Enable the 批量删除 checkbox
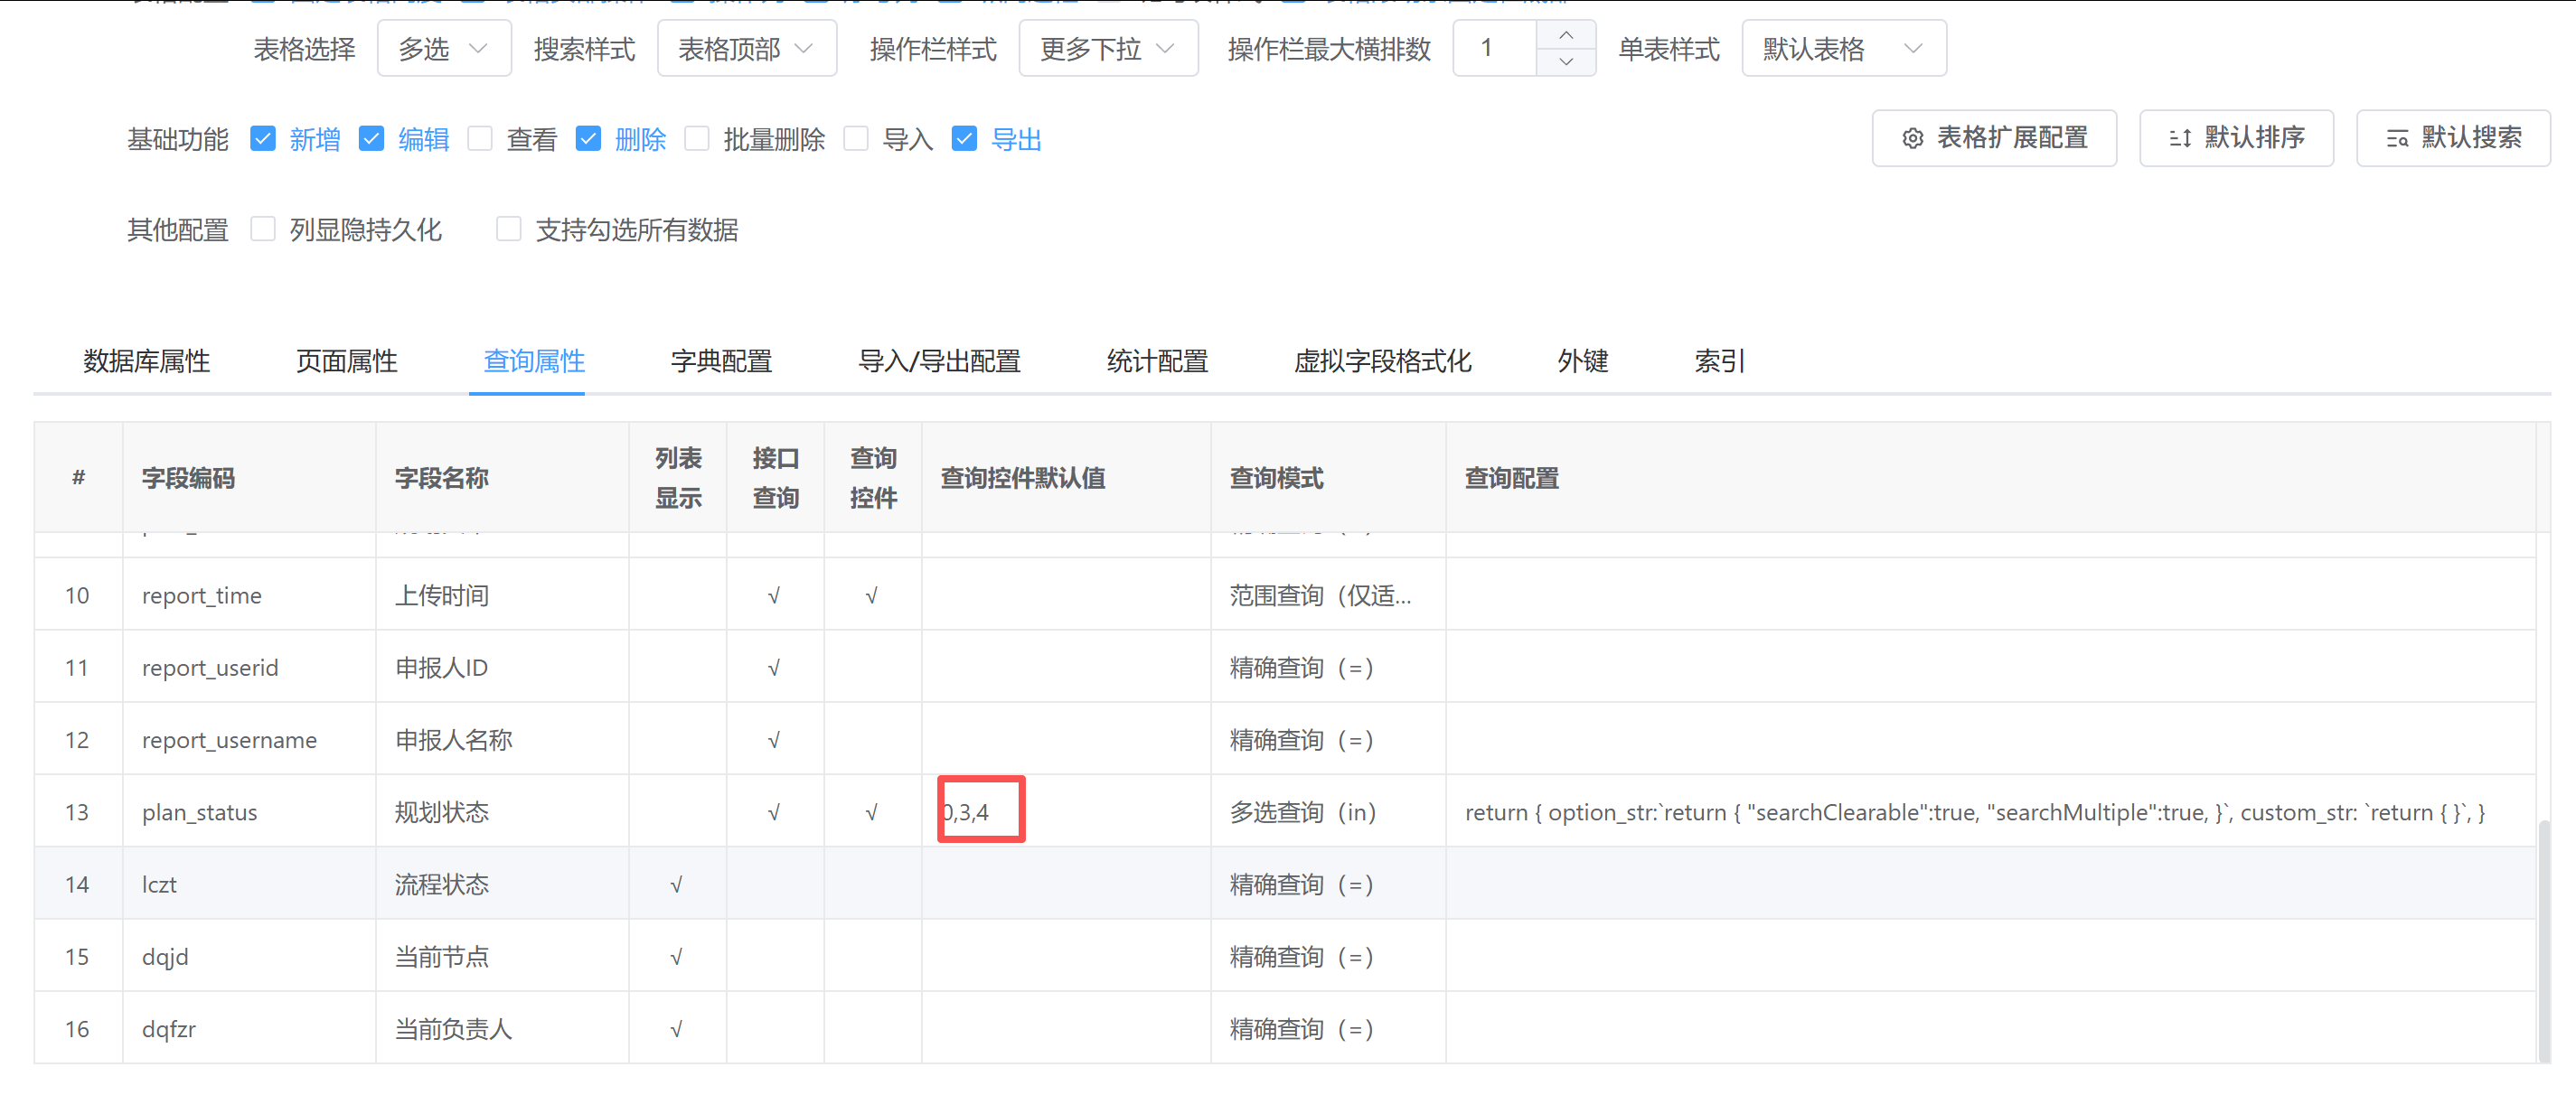 coord(697,139)
